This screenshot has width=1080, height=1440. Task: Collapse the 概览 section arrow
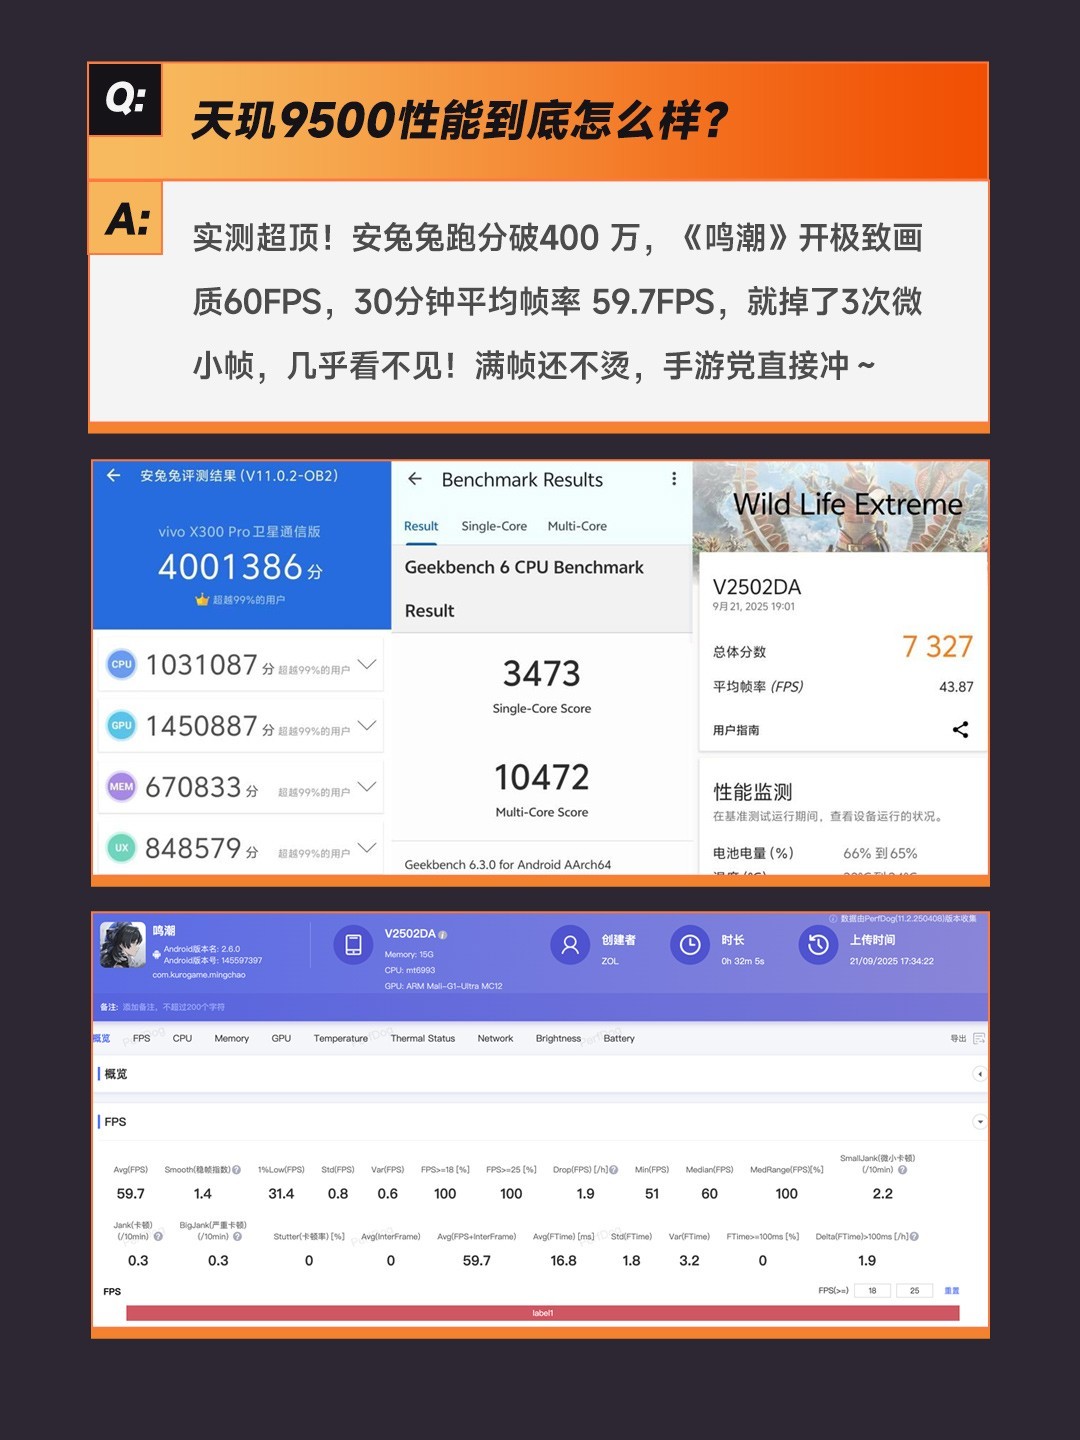coord(979,1074)
